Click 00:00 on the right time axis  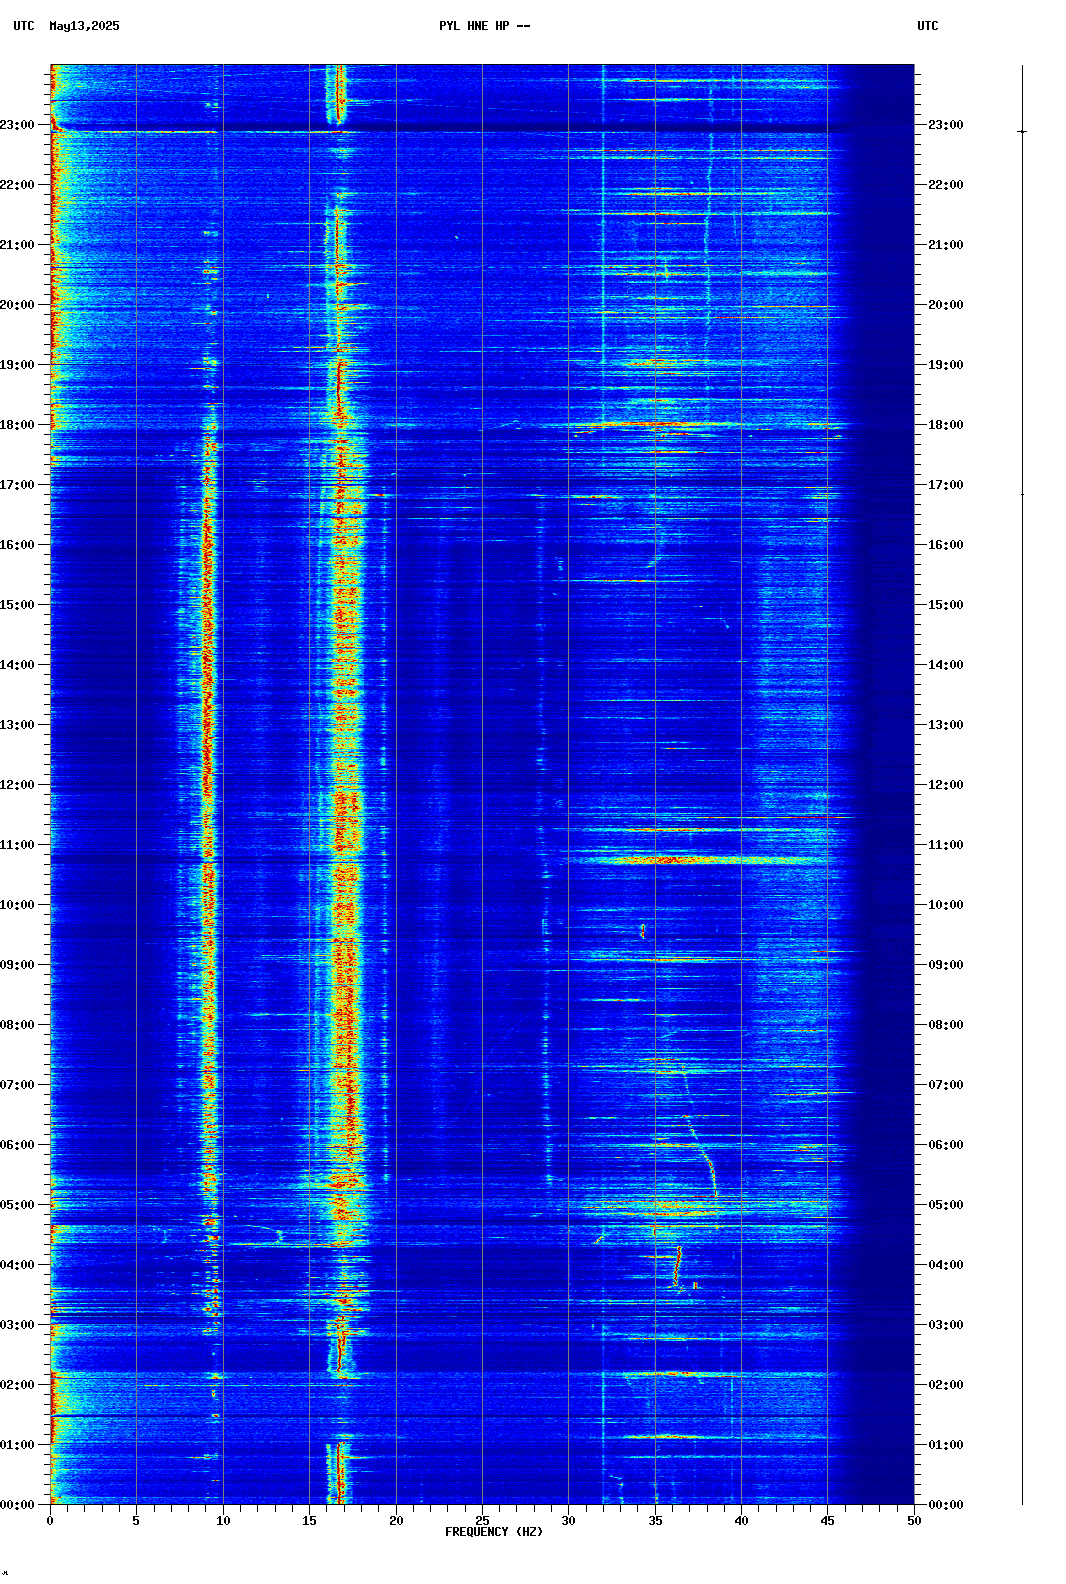click(x=946, y=1505)
